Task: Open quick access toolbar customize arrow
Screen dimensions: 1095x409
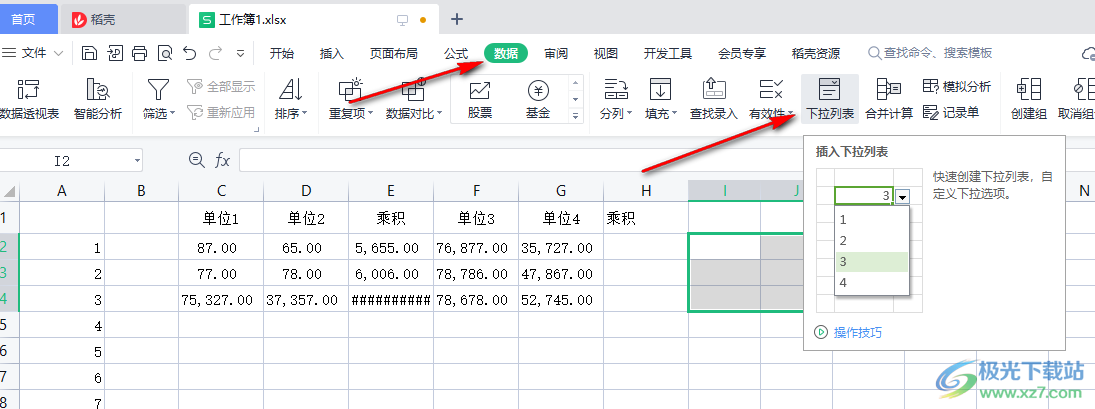Action: [x=240, y=53]
